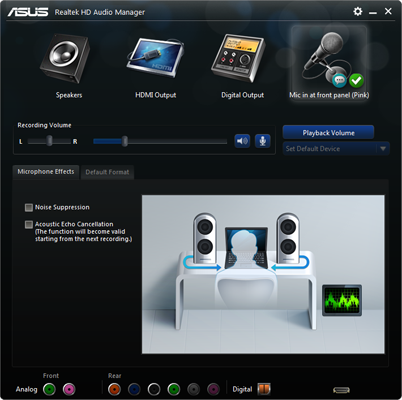Enable the Noise Suppression checkbox
The width and height of the screenshot is (402, 400).
(x=29, y=207)
